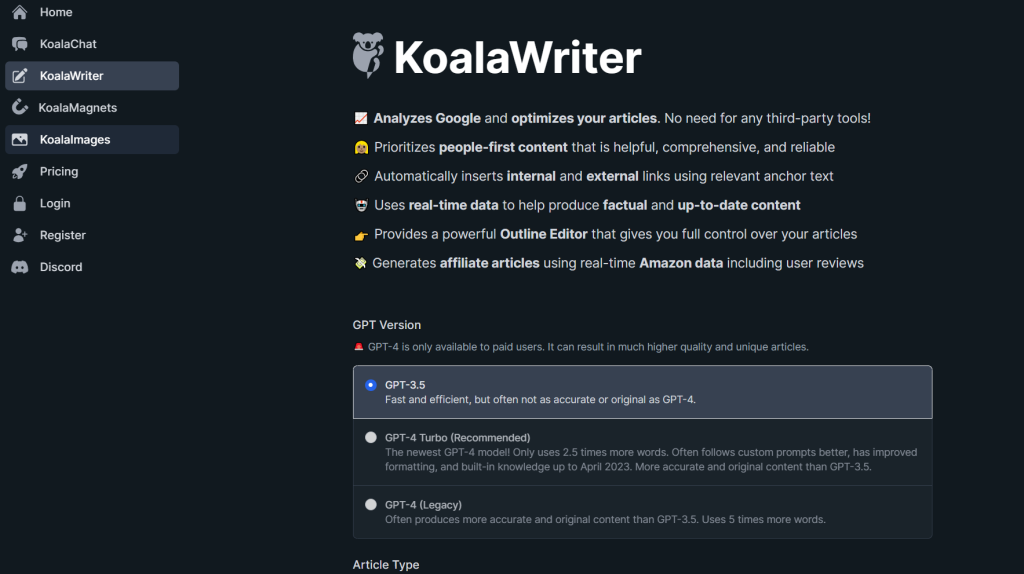The width and height of the screenshot is (1024, 574).
Task: Open KoalaChat via its chat bubble icon
Action: click(20, 44)
